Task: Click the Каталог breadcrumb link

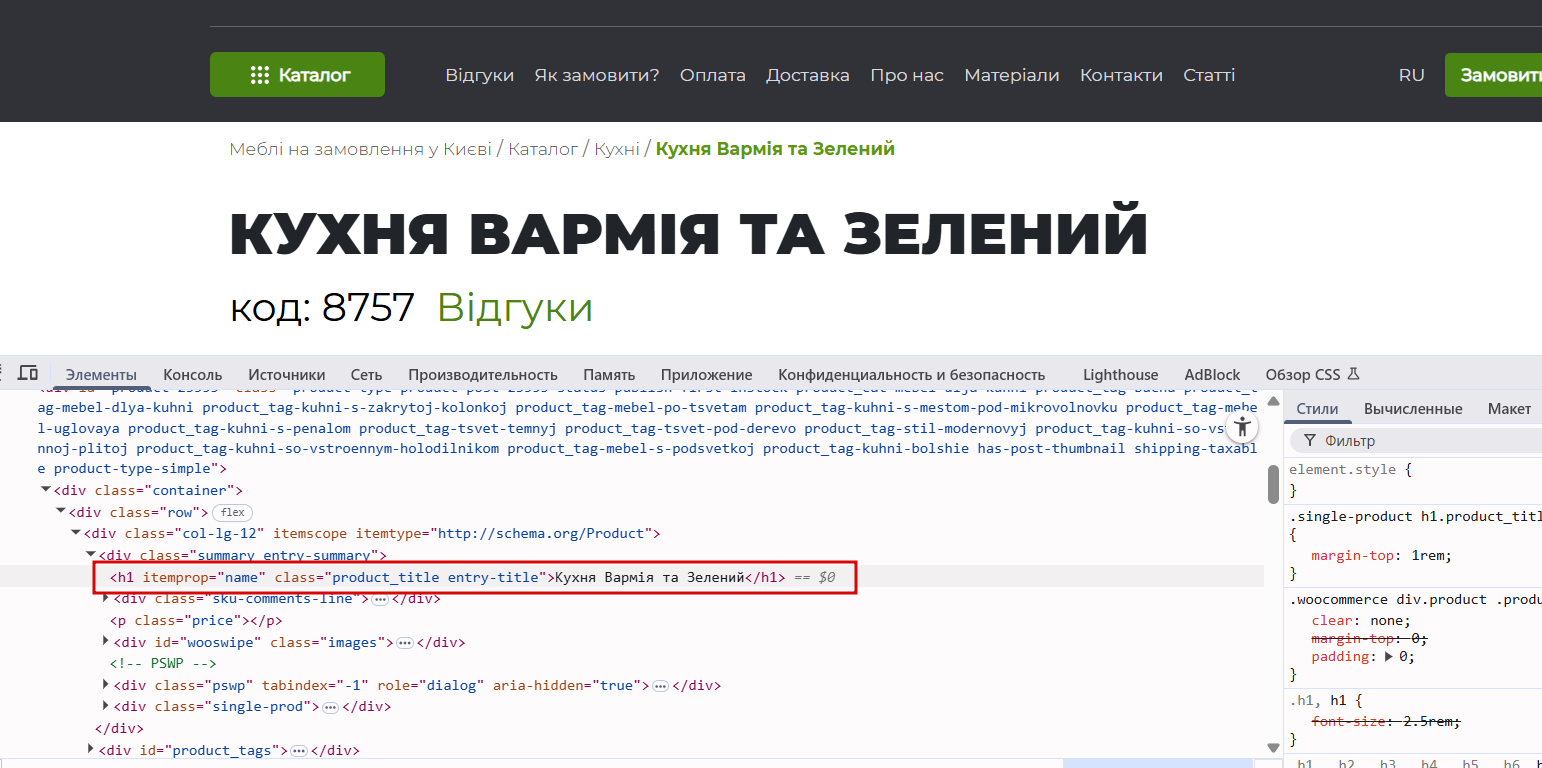Action: 543,149
